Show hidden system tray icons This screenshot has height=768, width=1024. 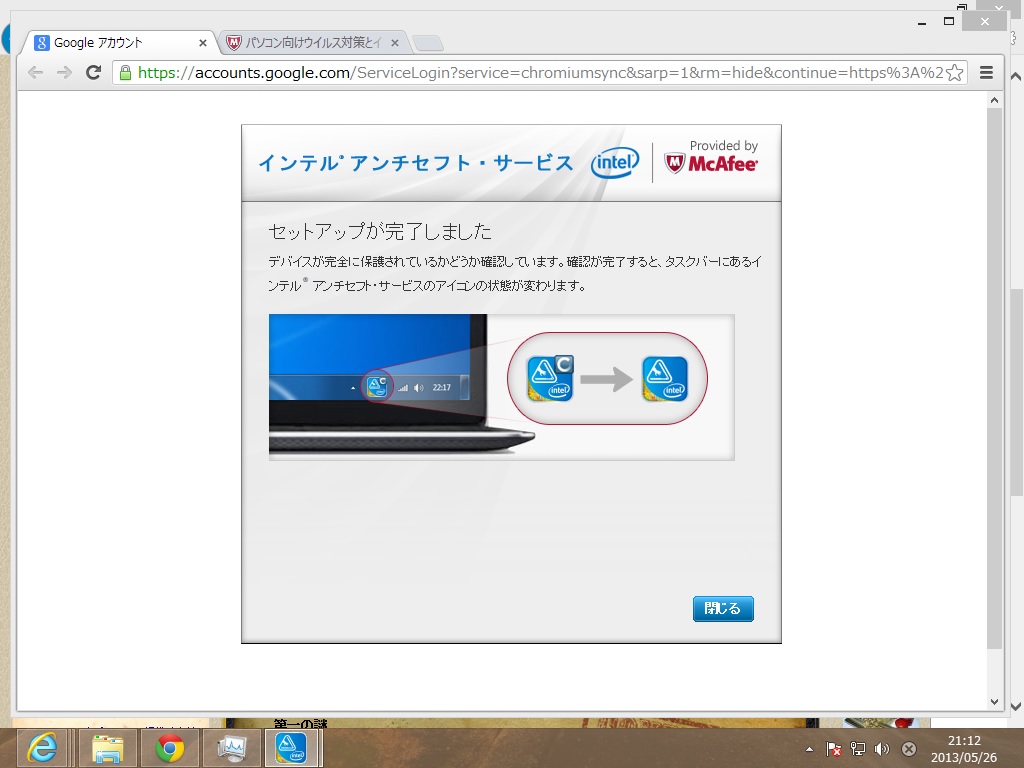point(809,749)
